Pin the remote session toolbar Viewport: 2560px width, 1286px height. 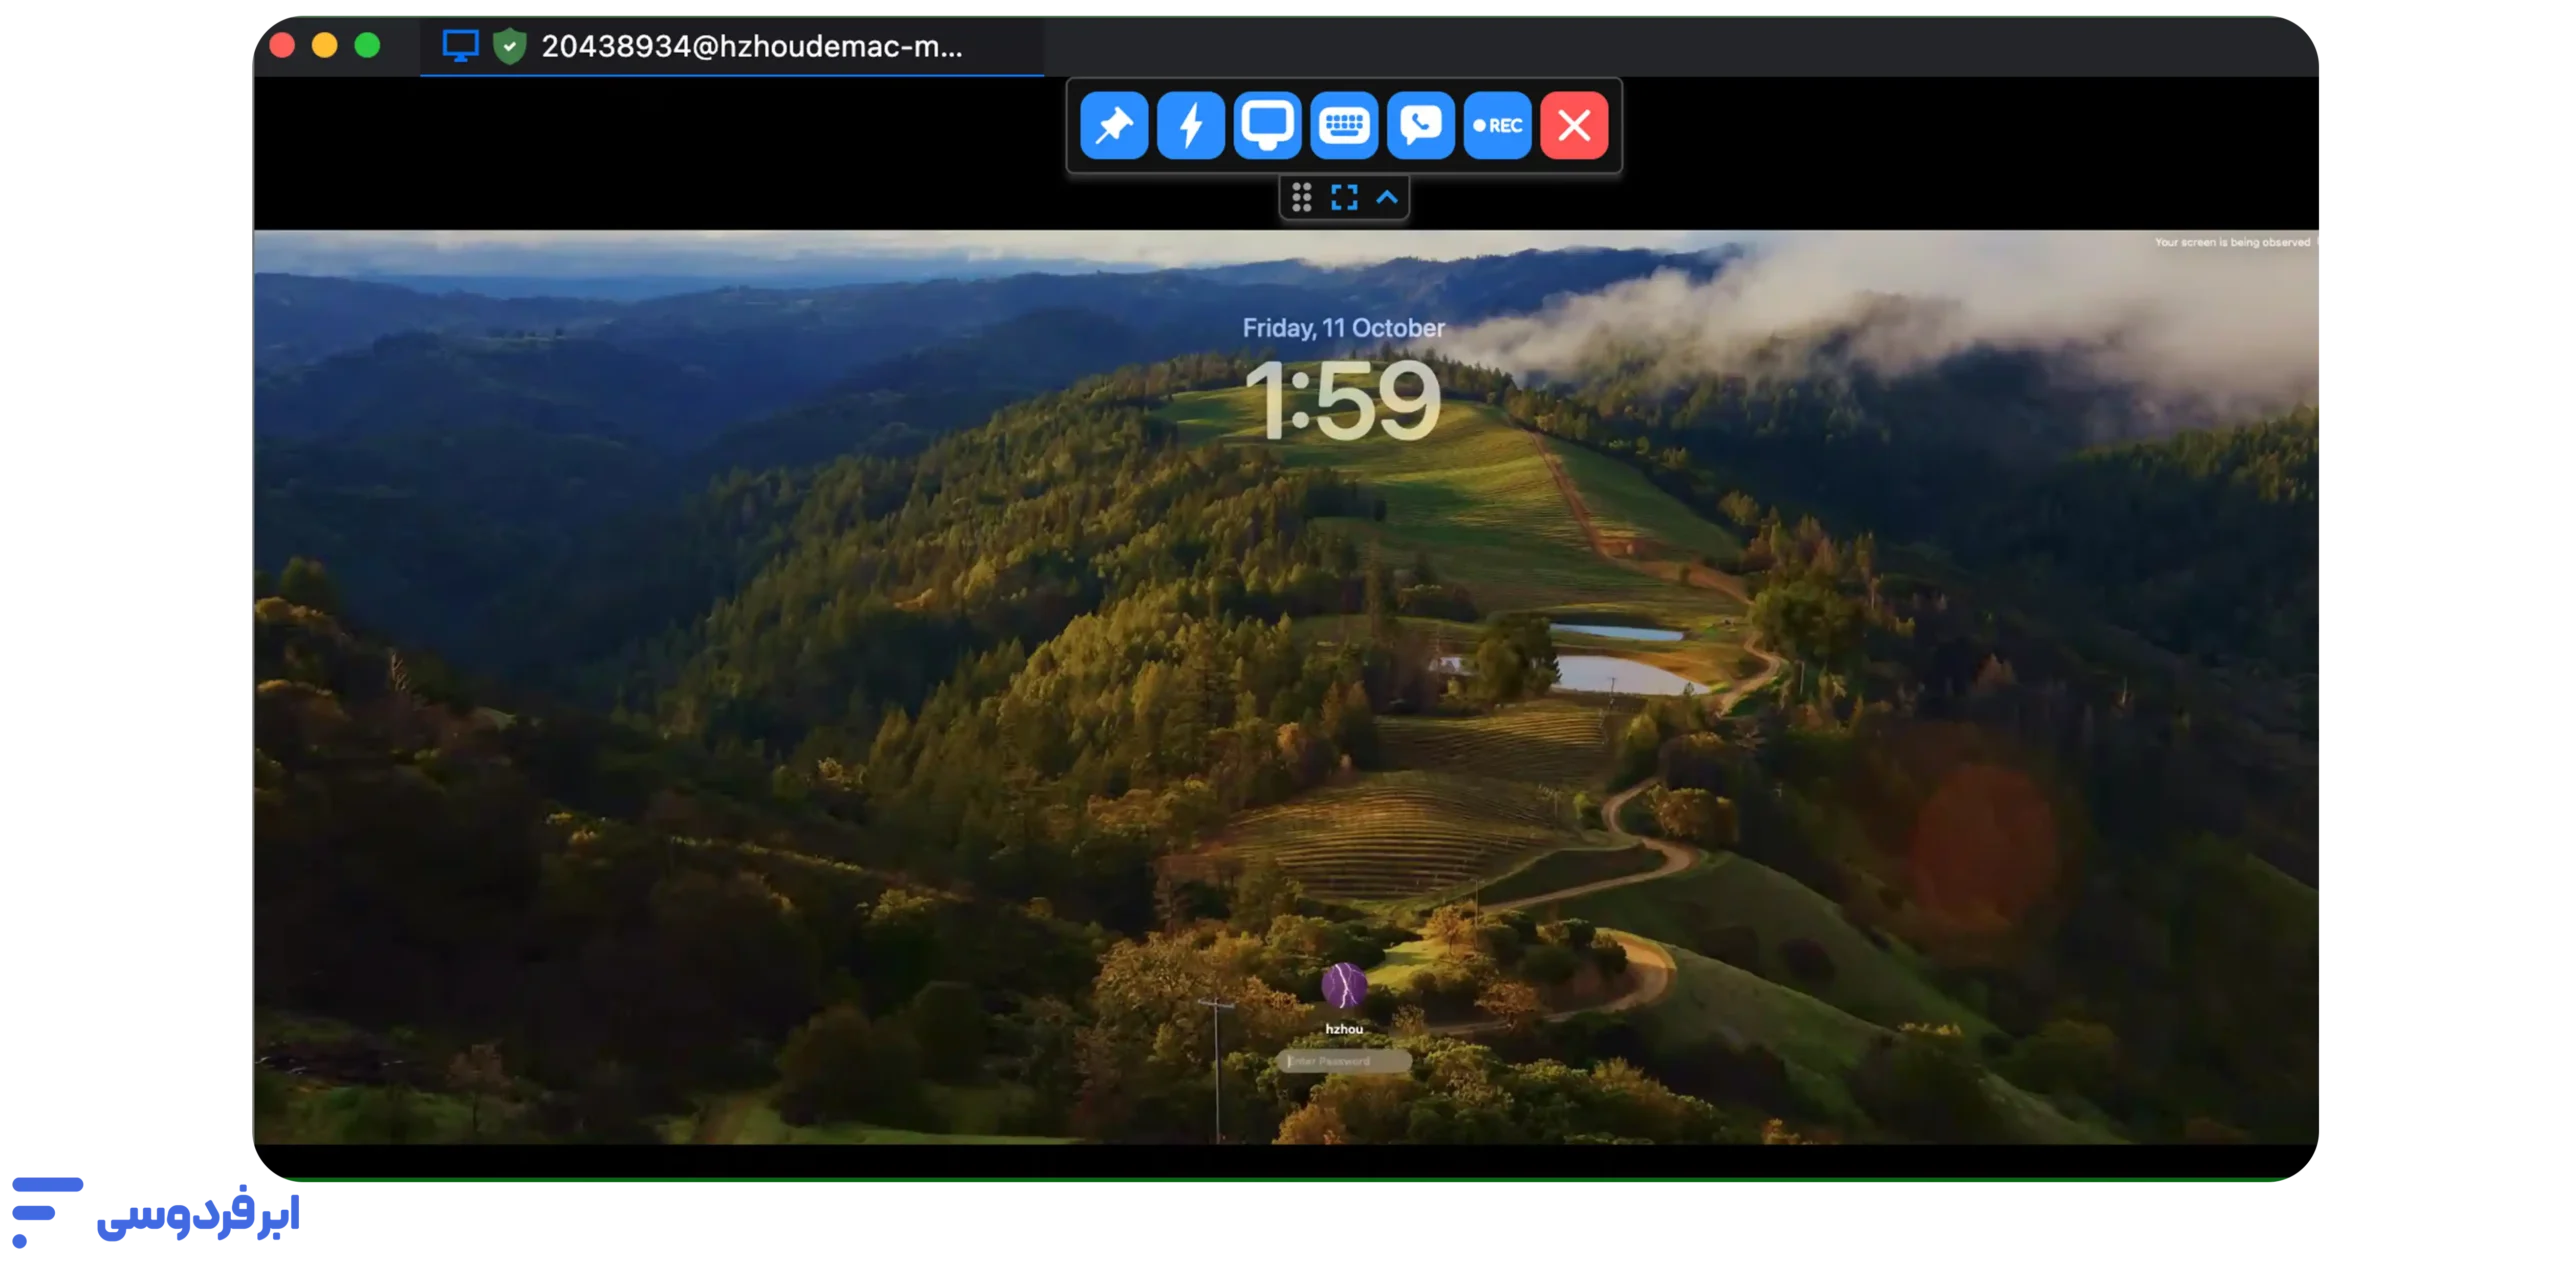[1114, 126]
